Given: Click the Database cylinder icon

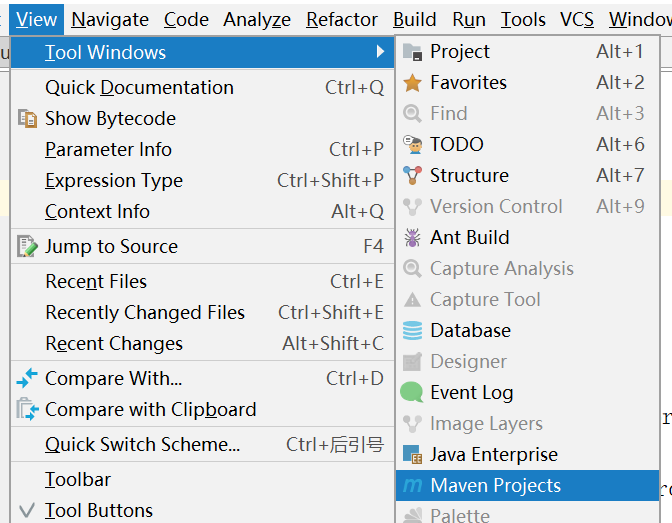Looking at the screenshot, I should tap(412, 331).
